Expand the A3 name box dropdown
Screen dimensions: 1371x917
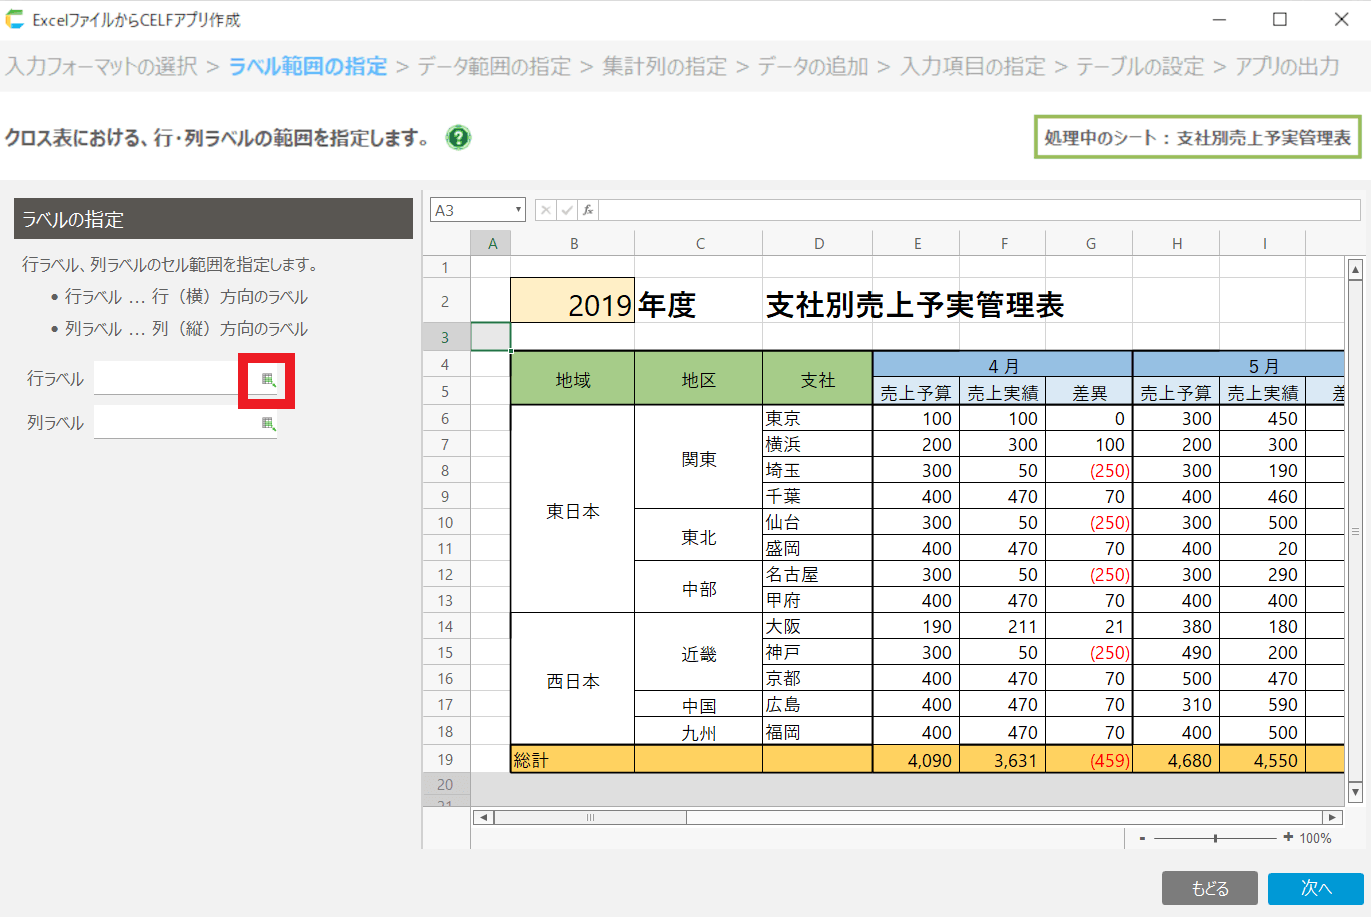[x=518, y=210]
